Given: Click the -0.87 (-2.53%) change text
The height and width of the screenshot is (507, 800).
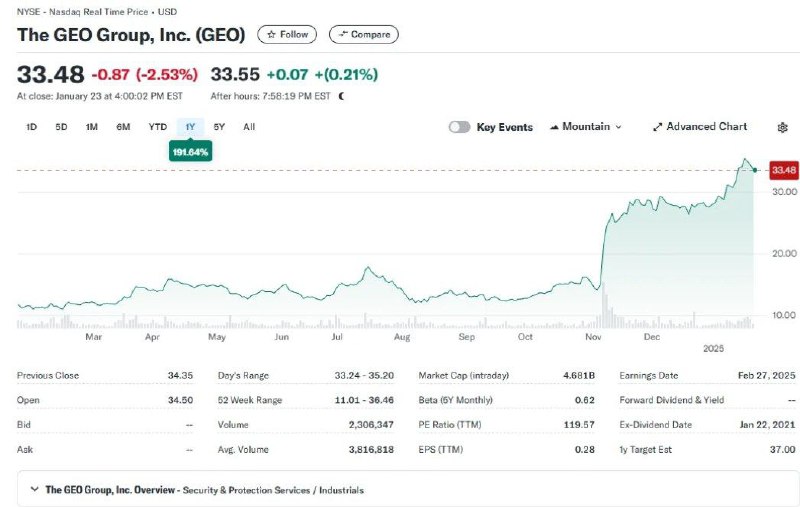Looking at the screenshot, I should pyautogui.click(x=144, y=74).
